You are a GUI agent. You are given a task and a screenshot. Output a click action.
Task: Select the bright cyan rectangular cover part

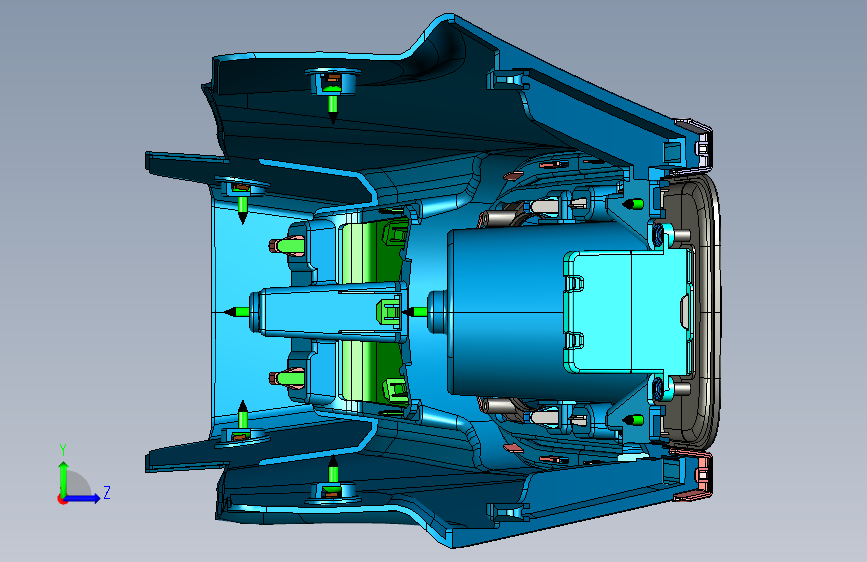[x=628, y=311]
